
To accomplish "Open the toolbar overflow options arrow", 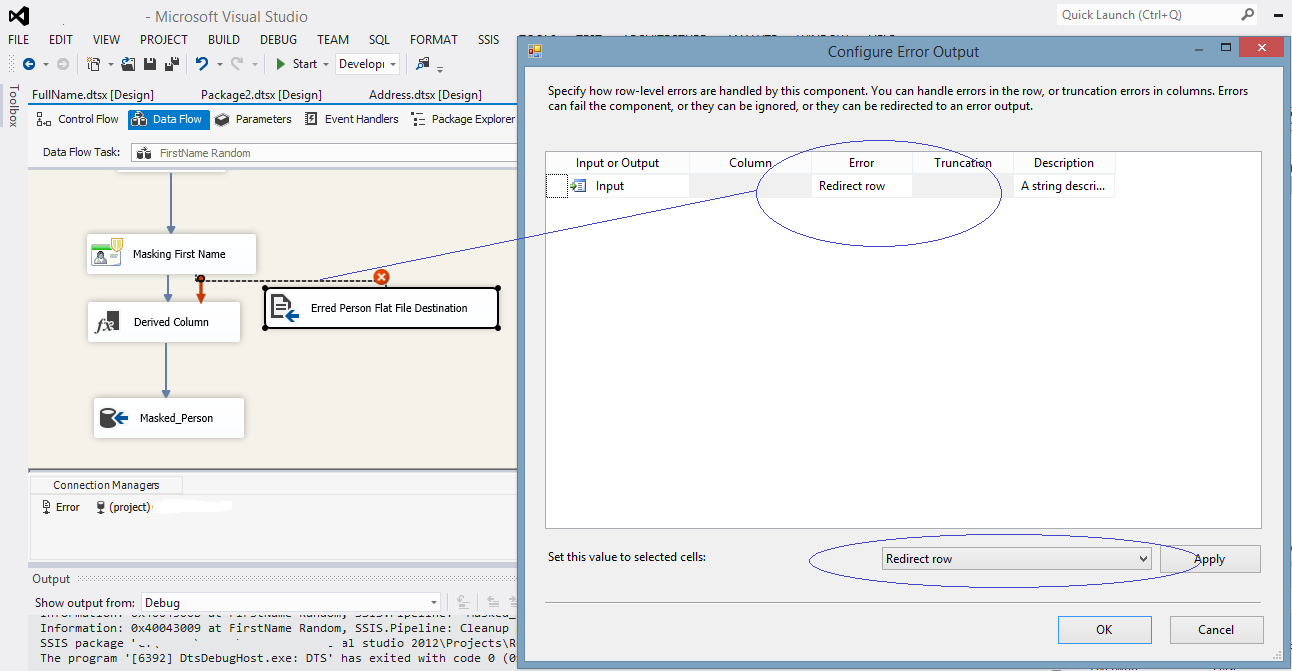I will (x=440, y=69).
